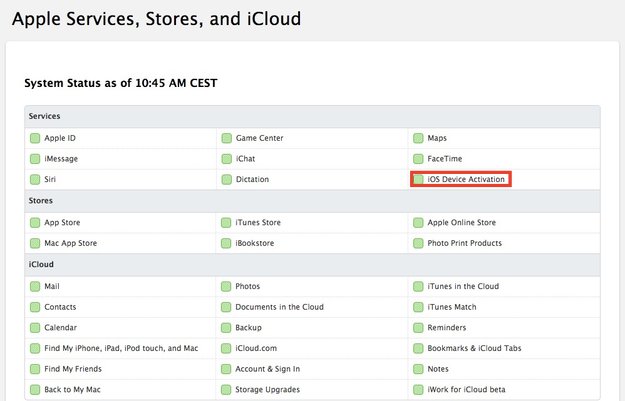The width and height of the screenshot is (625, 401).
Task: Click the green status icon for Apple ID
Action: click(x=35, y=138)
